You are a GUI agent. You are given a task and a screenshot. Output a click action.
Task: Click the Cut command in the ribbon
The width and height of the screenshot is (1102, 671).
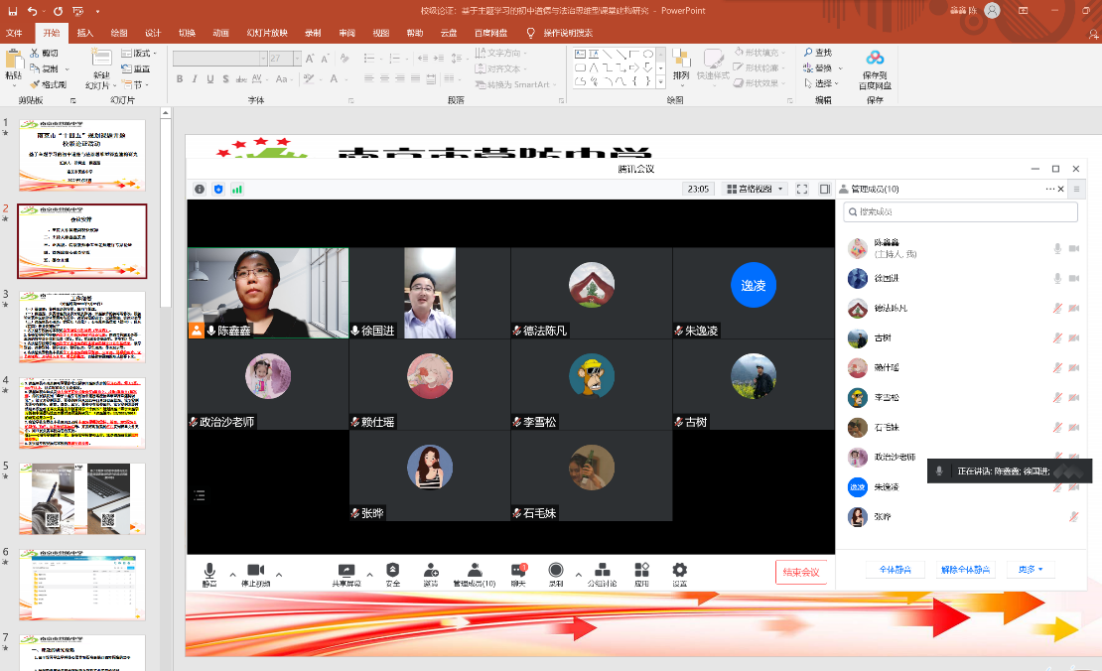(x=44, y=53)
